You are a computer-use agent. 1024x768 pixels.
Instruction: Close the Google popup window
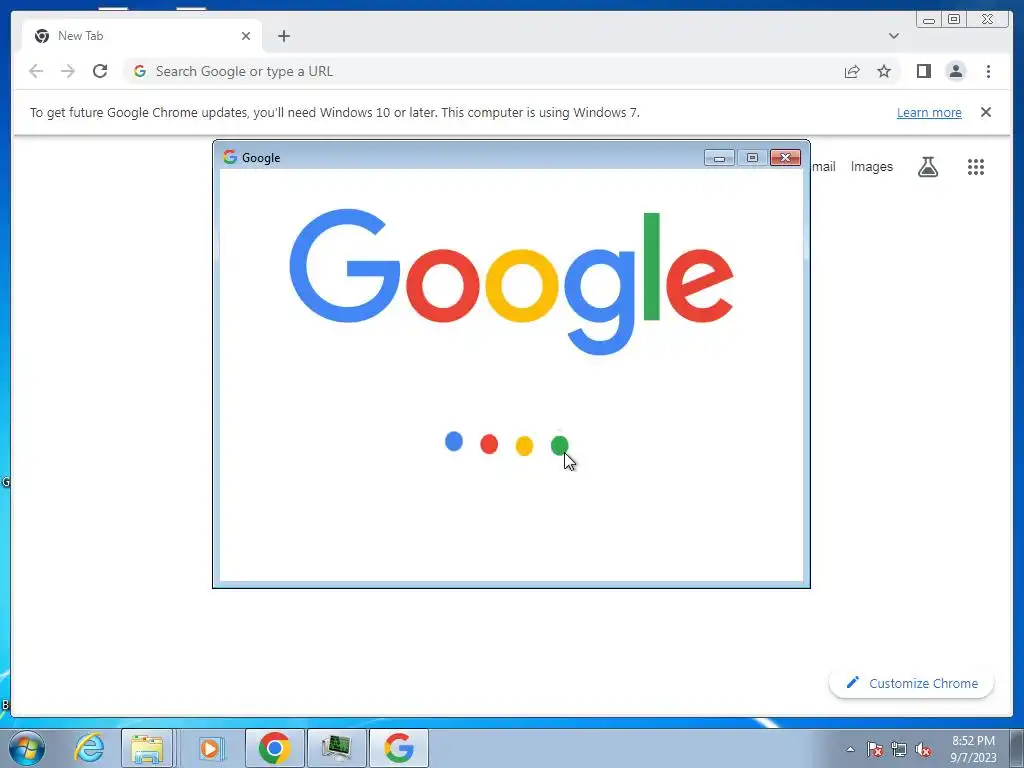click(785, 157)
